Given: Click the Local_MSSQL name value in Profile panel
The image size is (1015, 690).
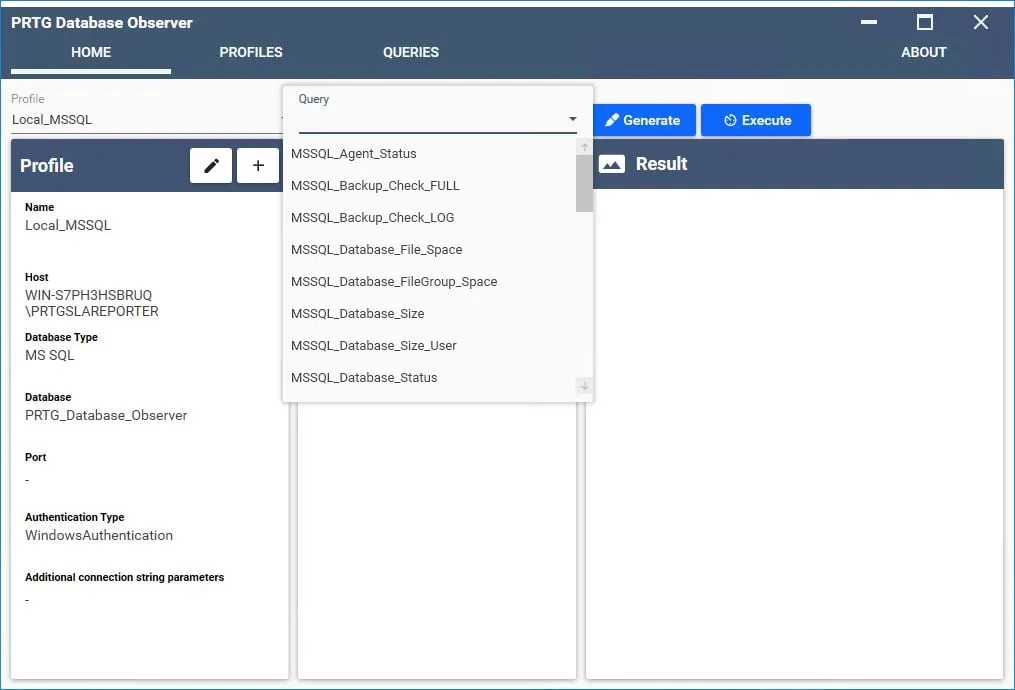Looking at the screenshot, I should point(68,225).
